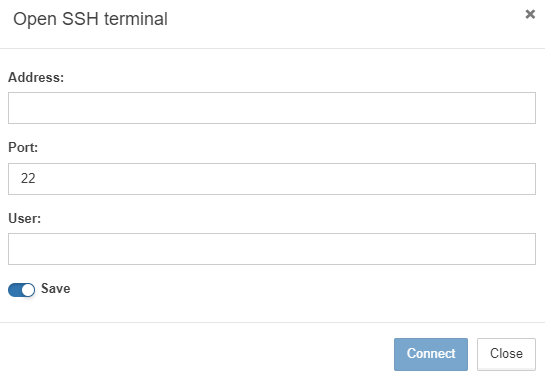Click the Close button in the footer
Viewport: 545px width, 378px height.
[x=506, y=354]
